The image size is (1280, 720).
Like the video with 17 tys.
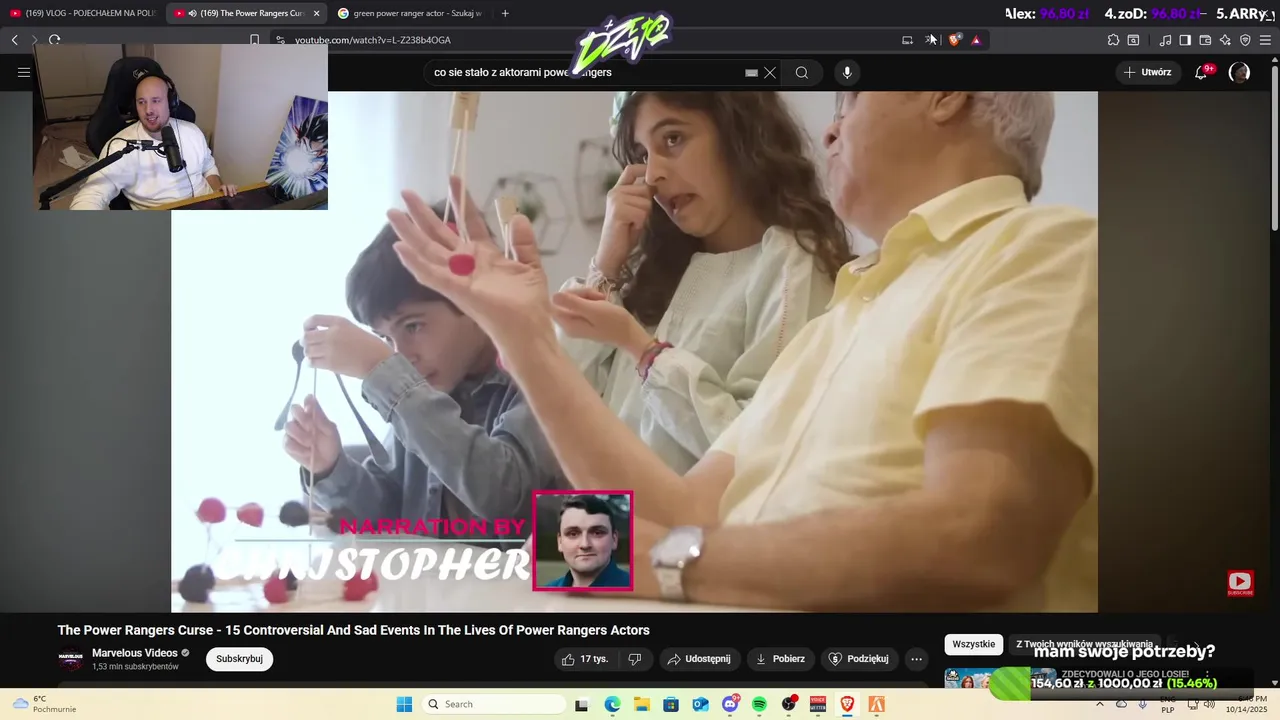coord(585,659)
